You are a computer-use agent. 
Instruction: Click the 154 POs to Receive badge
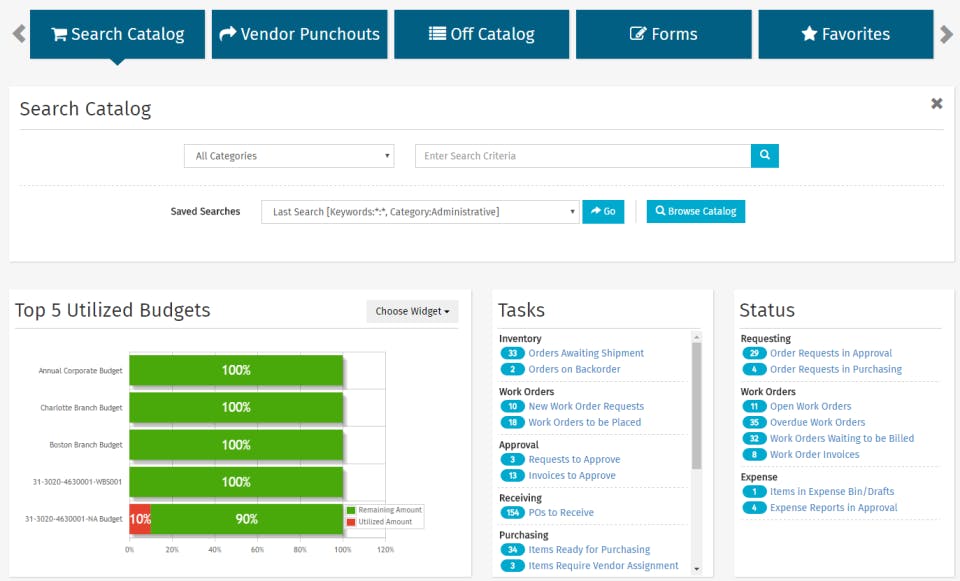pos(513,513)
